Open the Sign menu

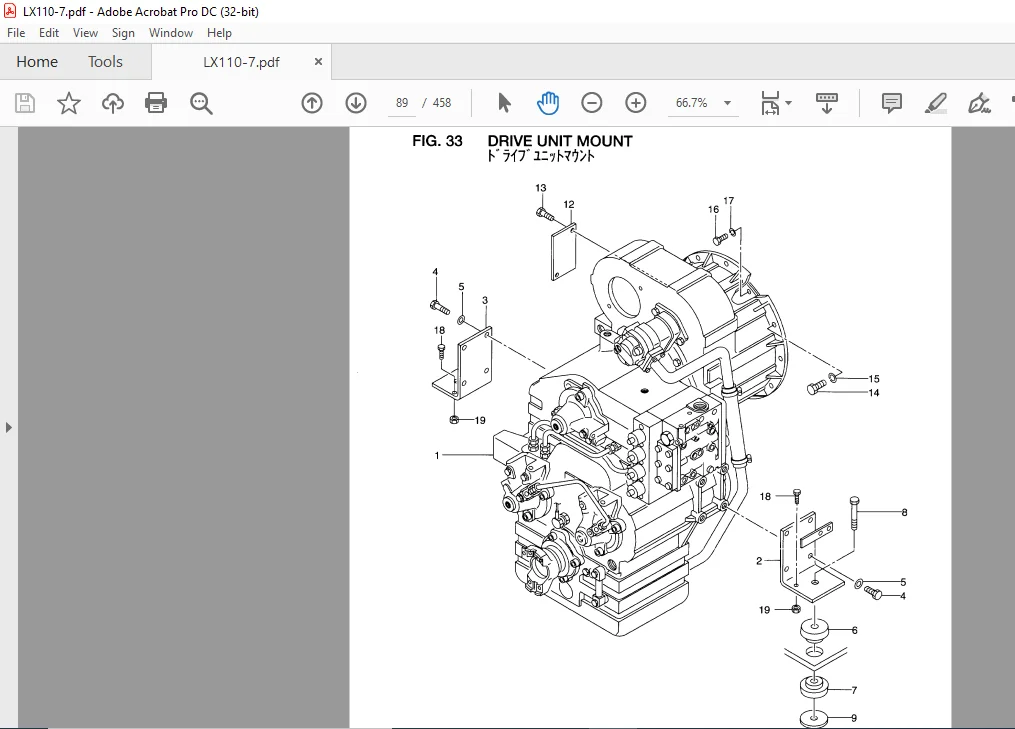pyautogui.click(x=123, y=33)
